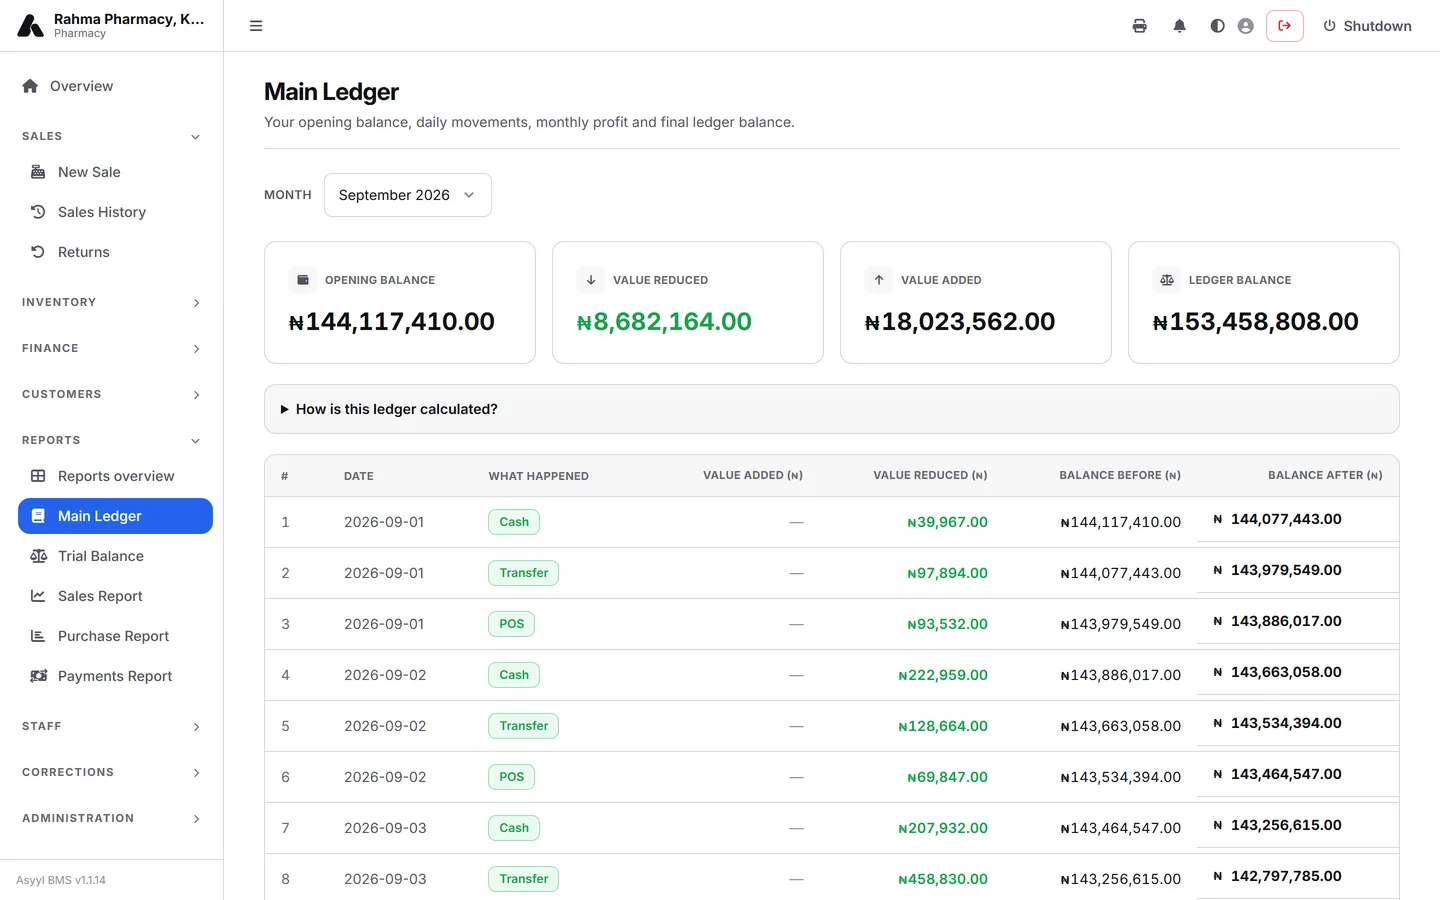The image size is (1440, 900).
Task: Click the printer icon in top bar
Action: click(1139, 26)
